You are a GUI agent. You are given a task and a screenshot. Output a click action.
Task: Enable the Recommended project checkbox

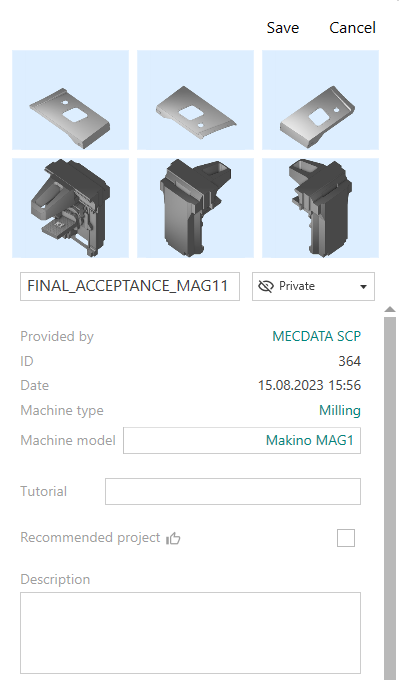pos(346,538)
